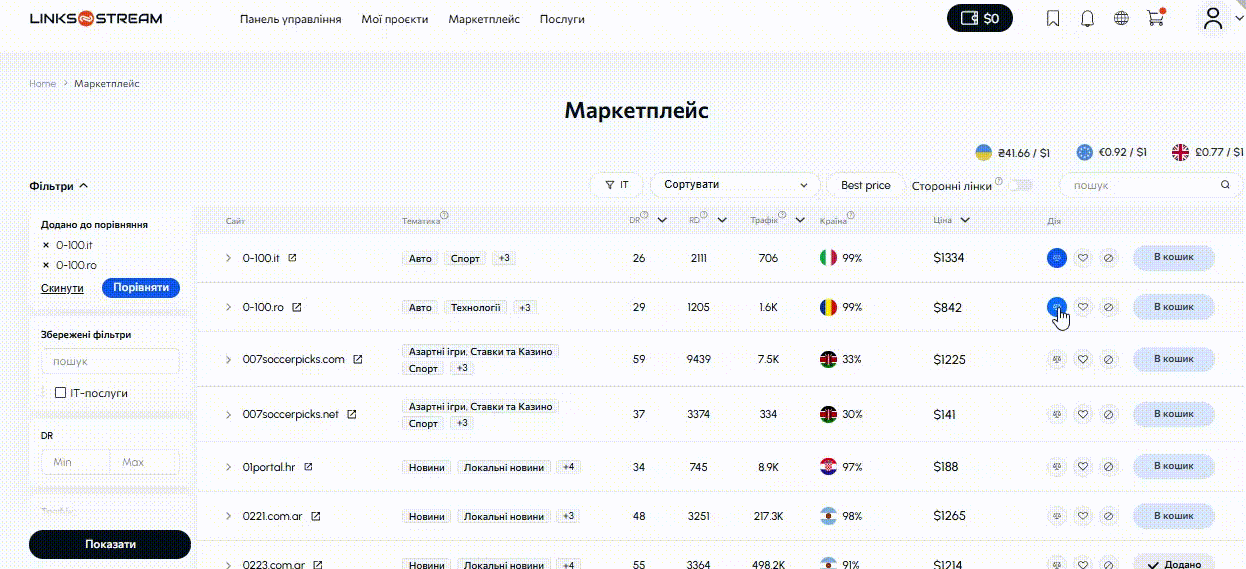This screenshot has width=1246, height=569.
Task: Show +4 topics for 01portal.hr
Action: [x=569, y=467]
